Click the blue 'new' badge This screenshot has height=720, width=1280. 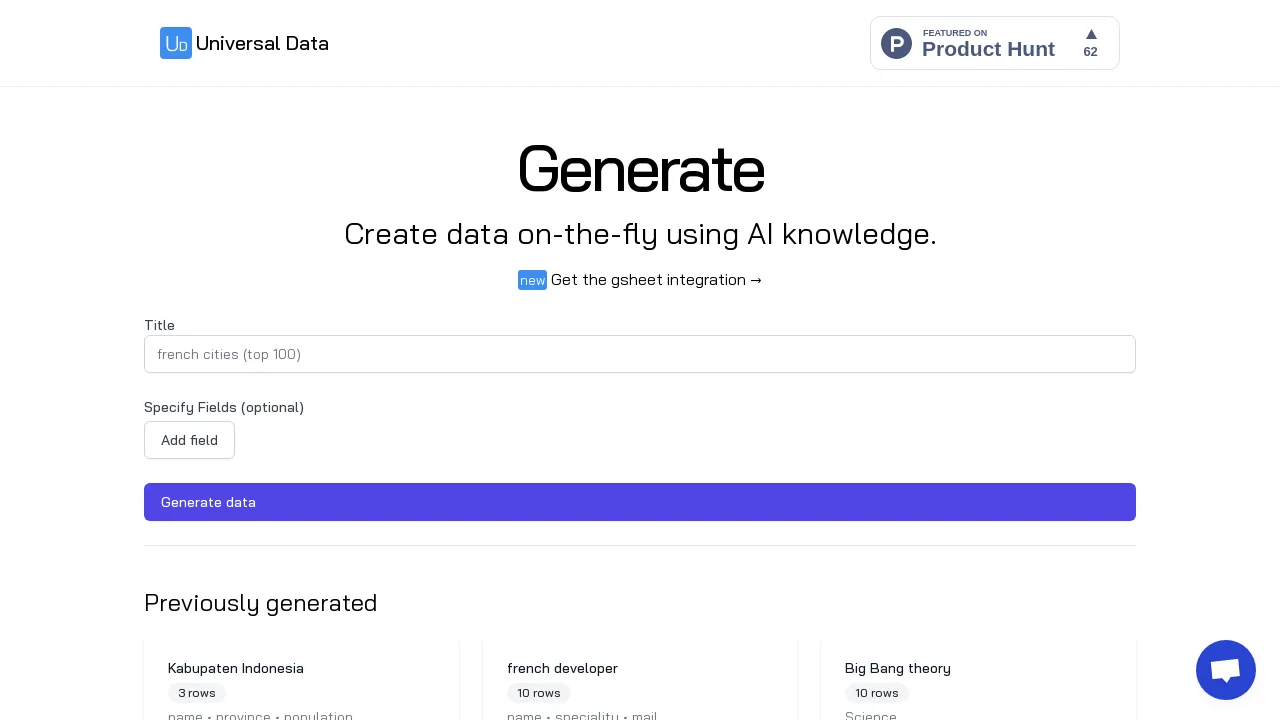coord(532,280)
